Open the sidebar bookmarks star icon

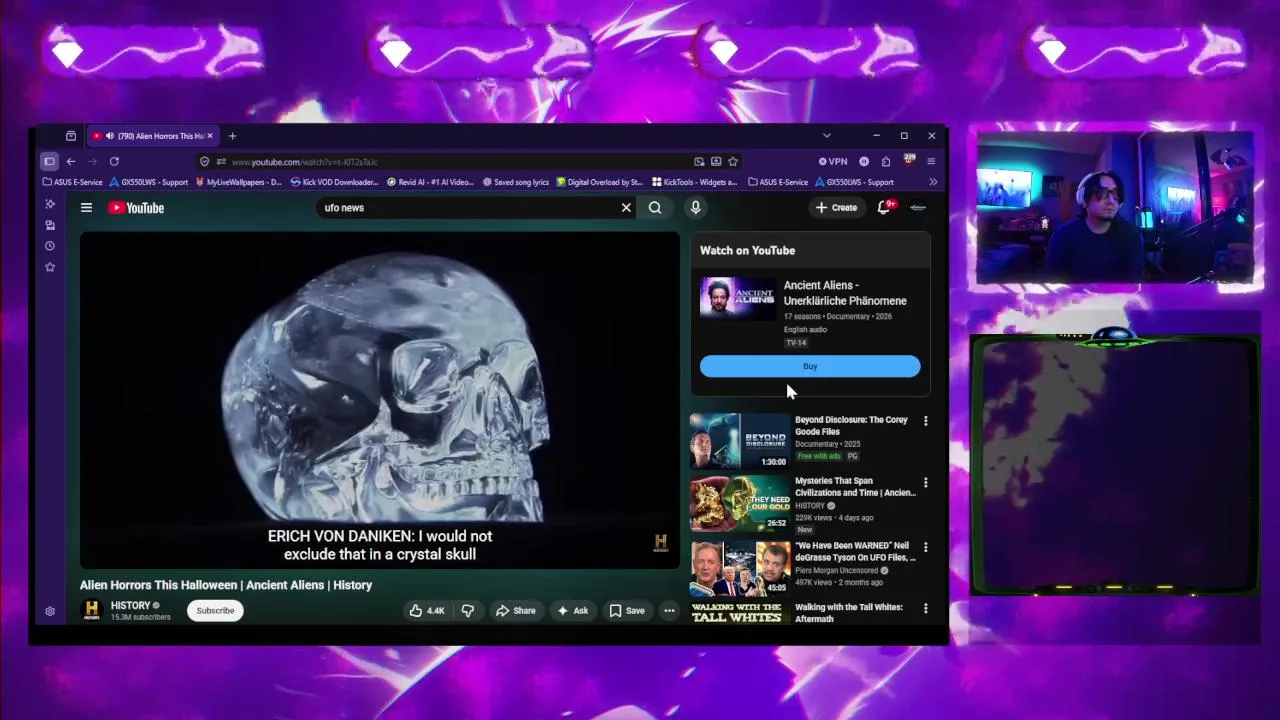click(x=50, y=267)
